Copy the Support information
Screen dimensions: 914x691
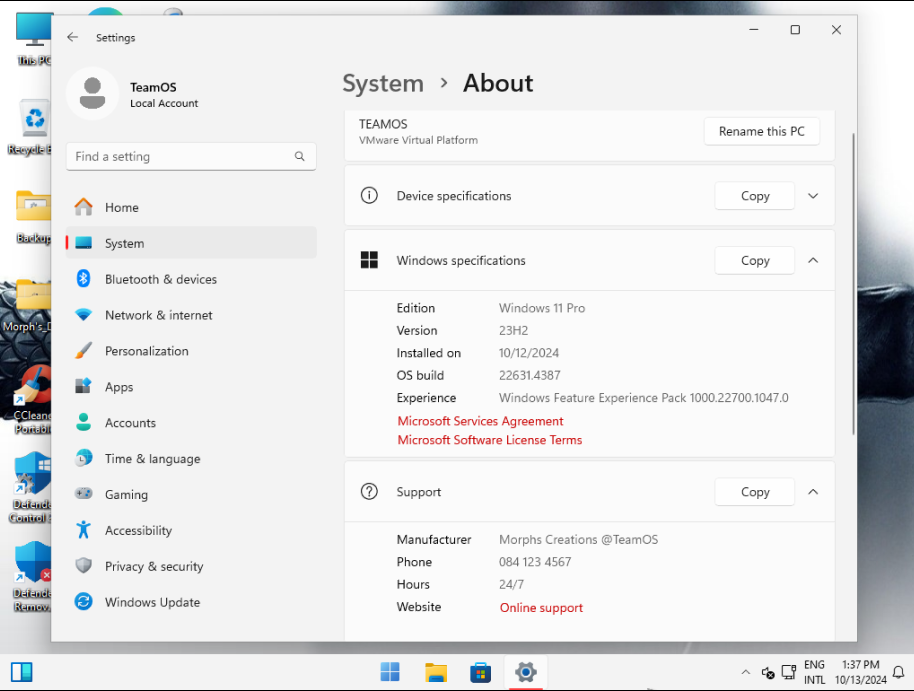point(755,492)
